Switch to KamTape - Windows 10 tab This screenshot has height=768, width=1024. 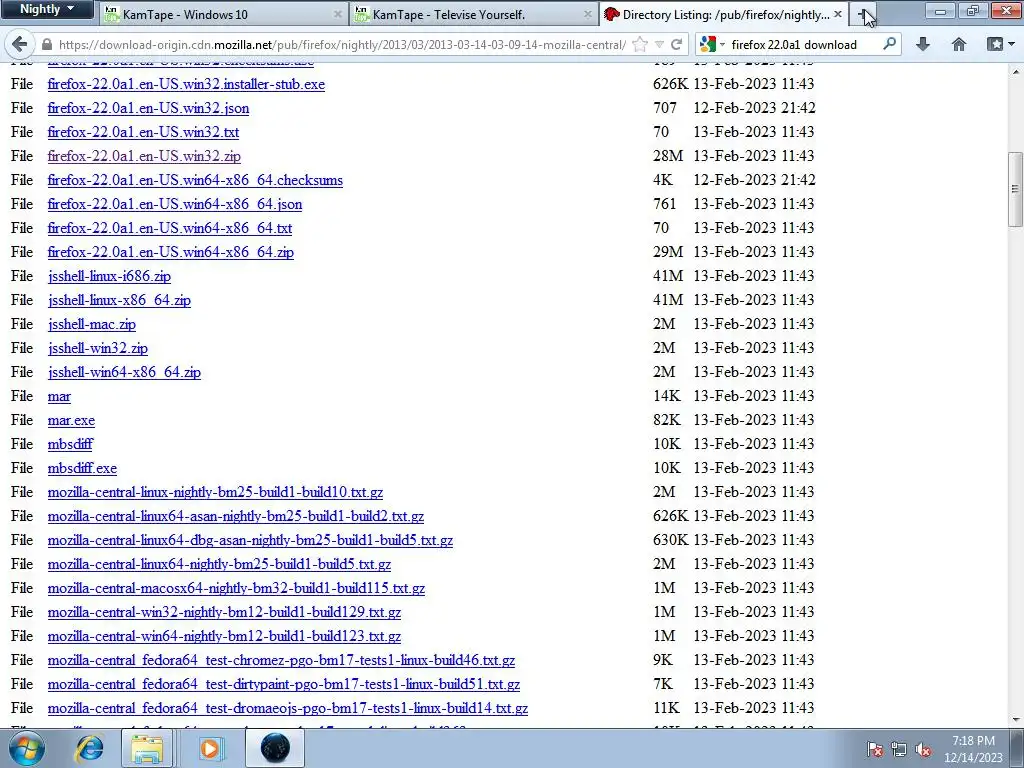tap(224, 14)
